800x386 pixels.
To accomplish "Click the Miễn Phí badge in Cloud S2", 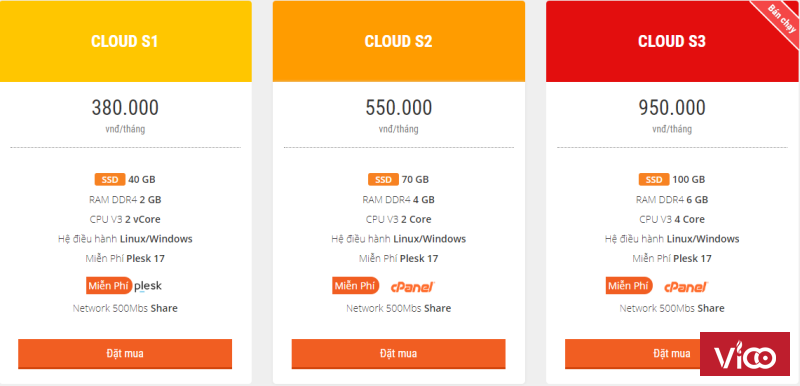I will pyautogui.click(x=356, y=286).
